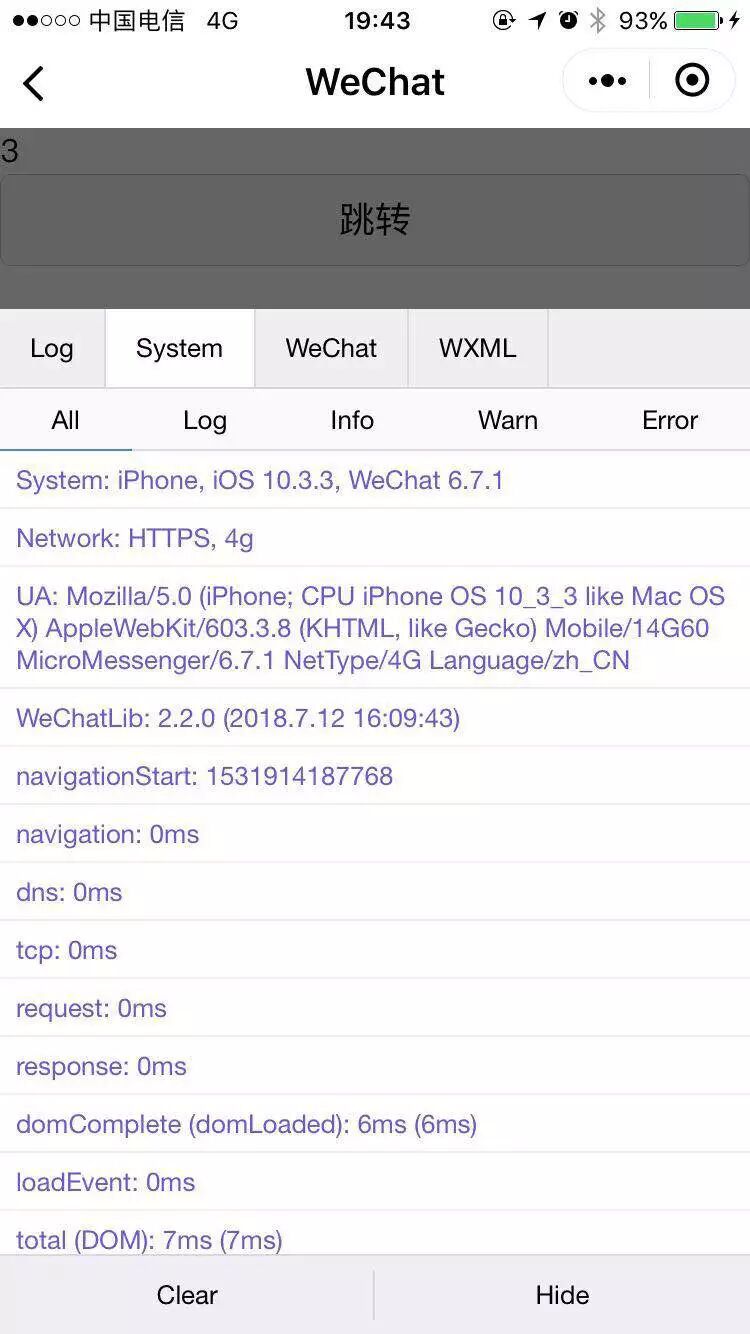
Task: Tap the 19:43 clock in status bar
Action: click(377, 20)
